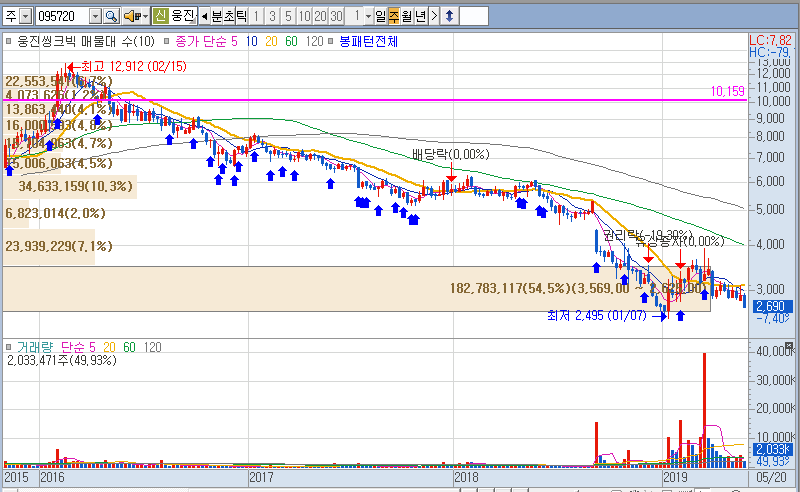The width and height of the screenshot is (800, 492).
Task: Click the green 신 badge icon
Action: [160, 16]
